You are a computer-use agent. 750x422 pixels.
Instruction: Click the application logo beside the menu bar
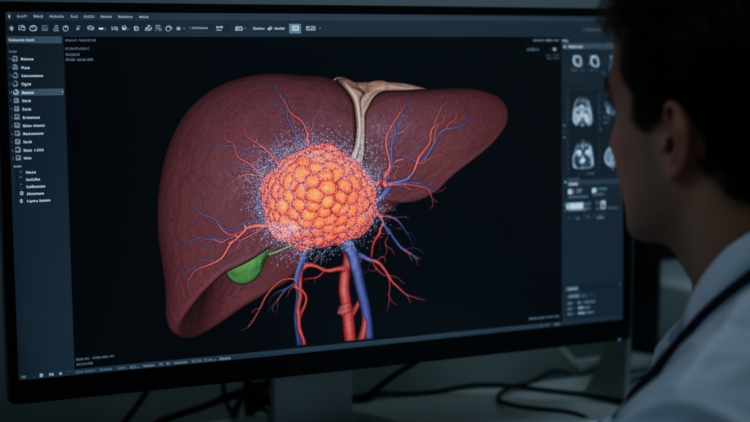pos(9,16)
